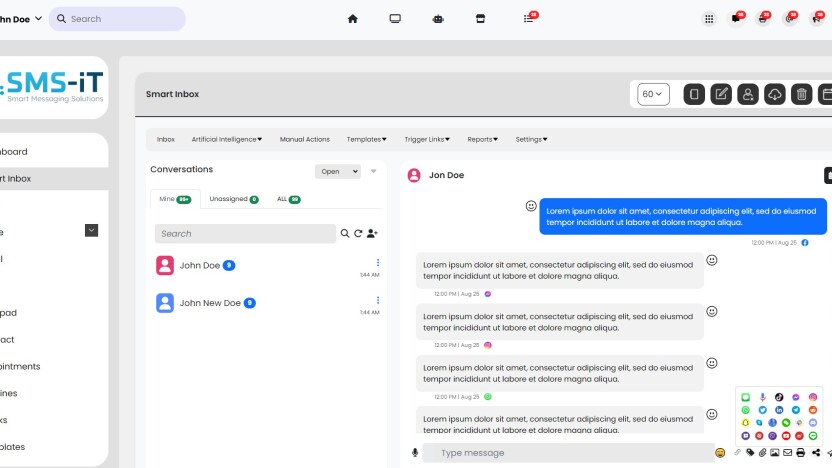The image size is (832, 468).
Task: Refresh the conversations list
Action: click(358, 233)
